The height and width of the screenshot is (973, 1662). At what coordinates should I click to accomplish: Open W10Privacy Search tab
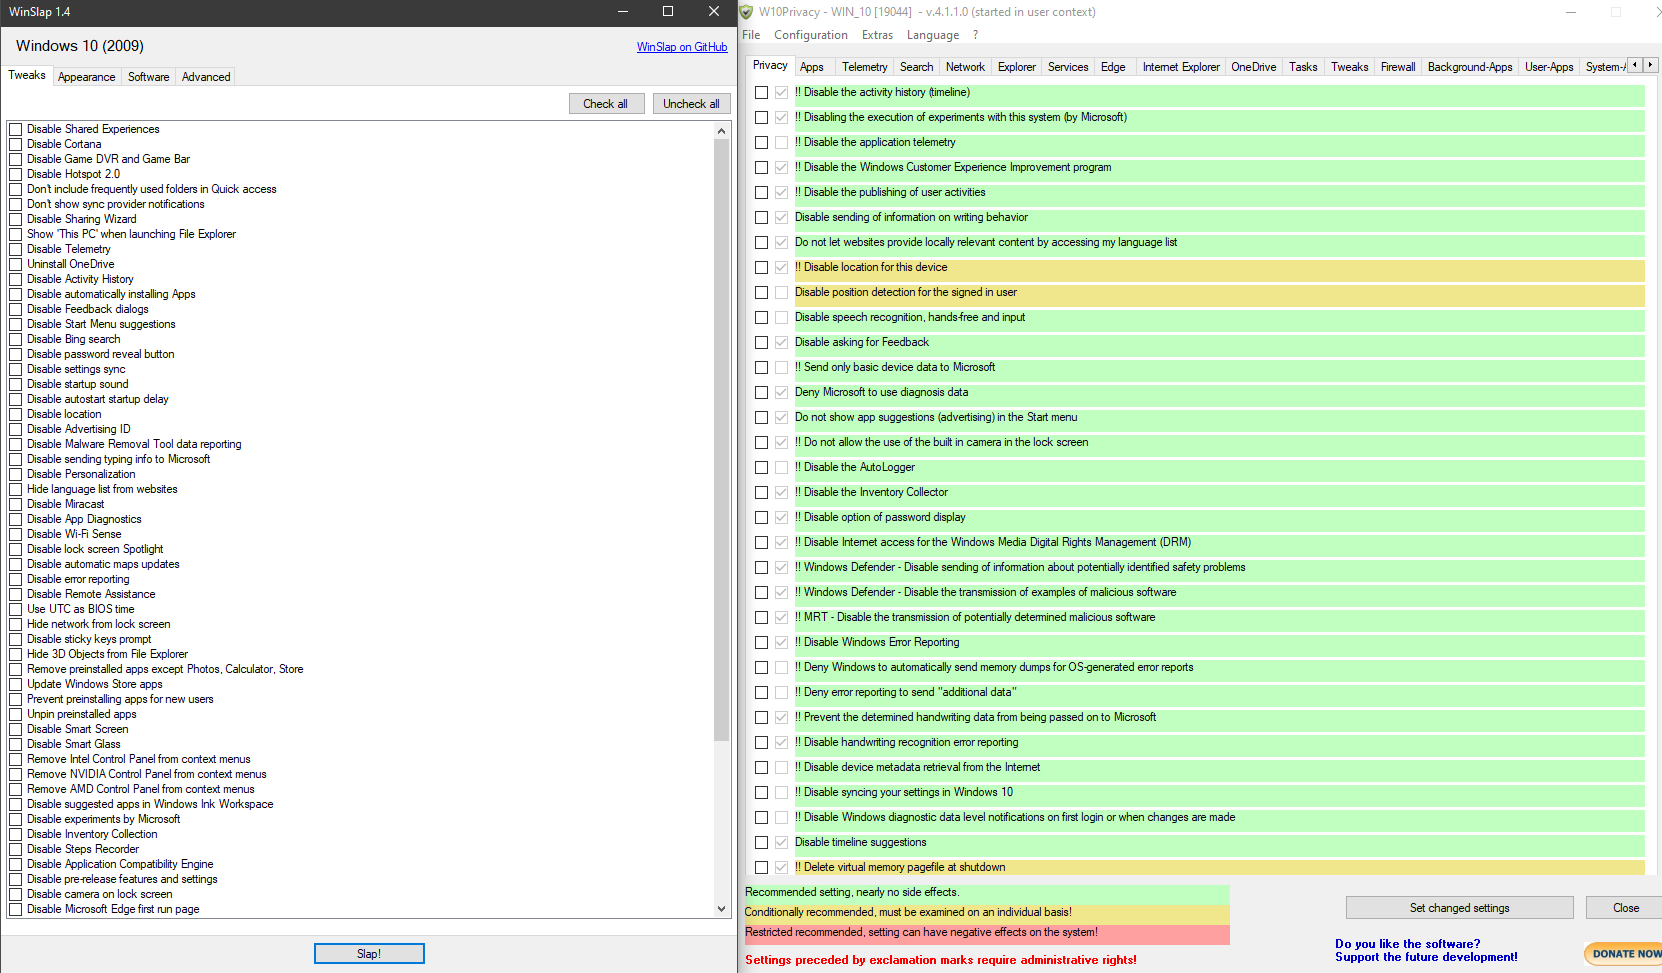916,67
